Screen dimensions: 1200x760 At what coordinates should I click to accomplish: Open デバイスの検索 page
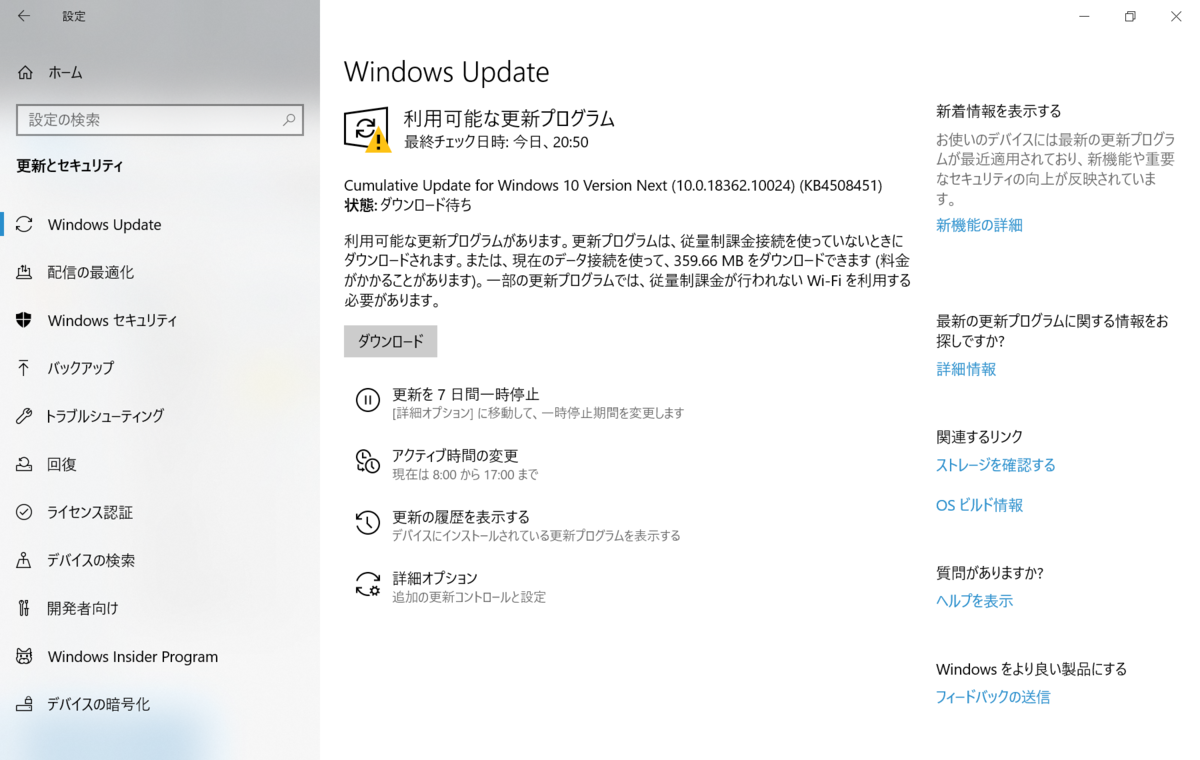click(x=91, y=560)
